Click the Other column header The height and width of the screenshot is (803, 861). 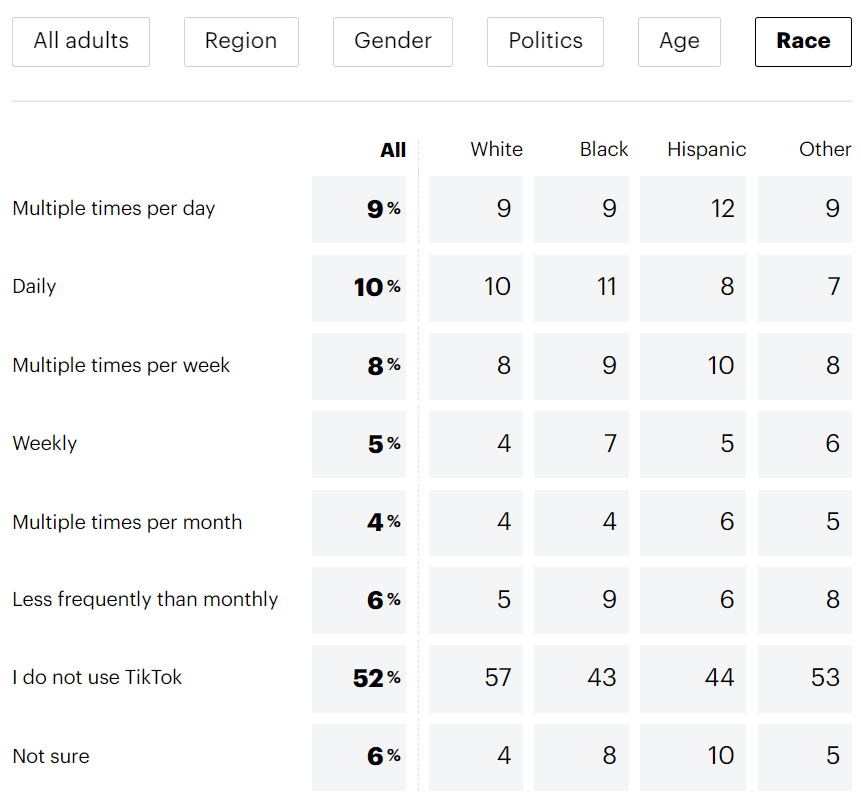tap(825, 149)
